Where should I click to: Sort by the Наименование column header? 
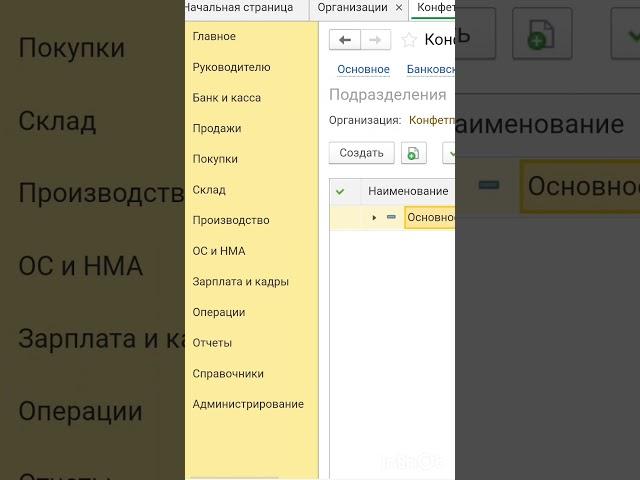click(408, 191)
